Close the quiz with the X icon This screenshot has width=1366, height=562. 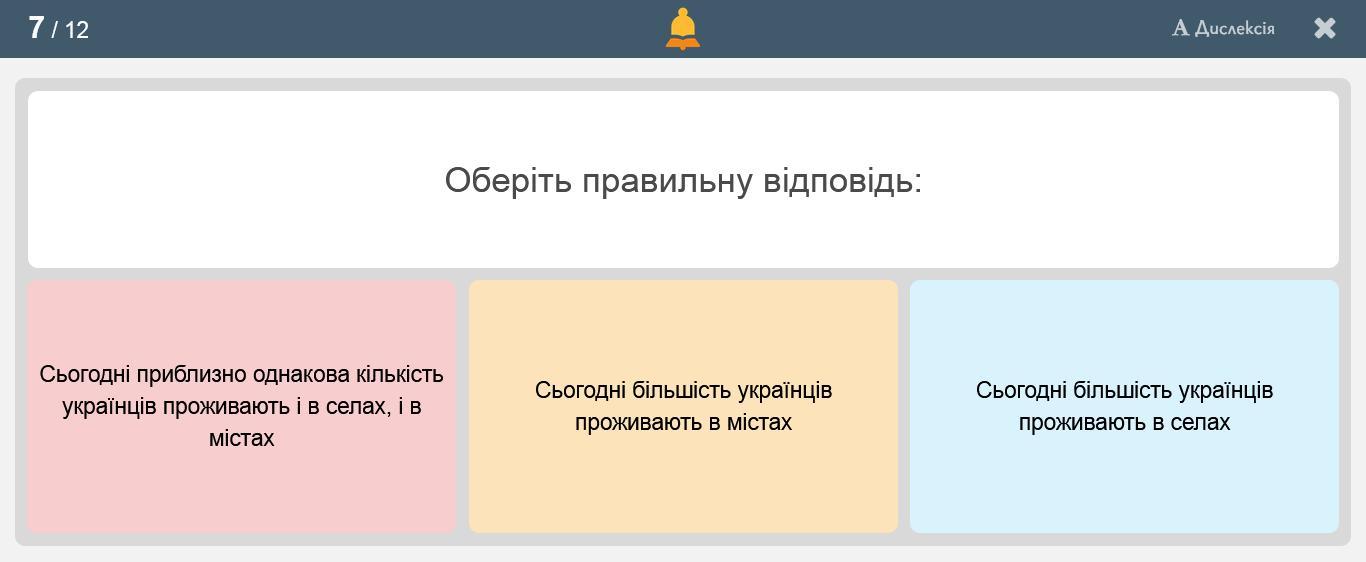pos(1325,28)
